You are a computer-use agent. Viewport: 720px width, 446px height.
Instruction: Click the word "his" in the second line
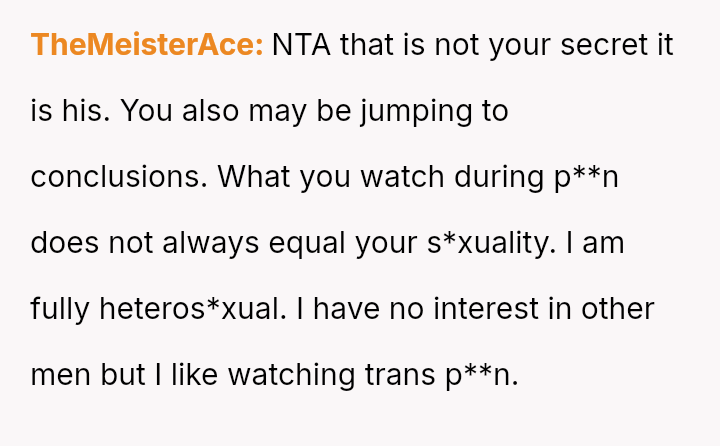pyautogui.click(x=82, y=111)
